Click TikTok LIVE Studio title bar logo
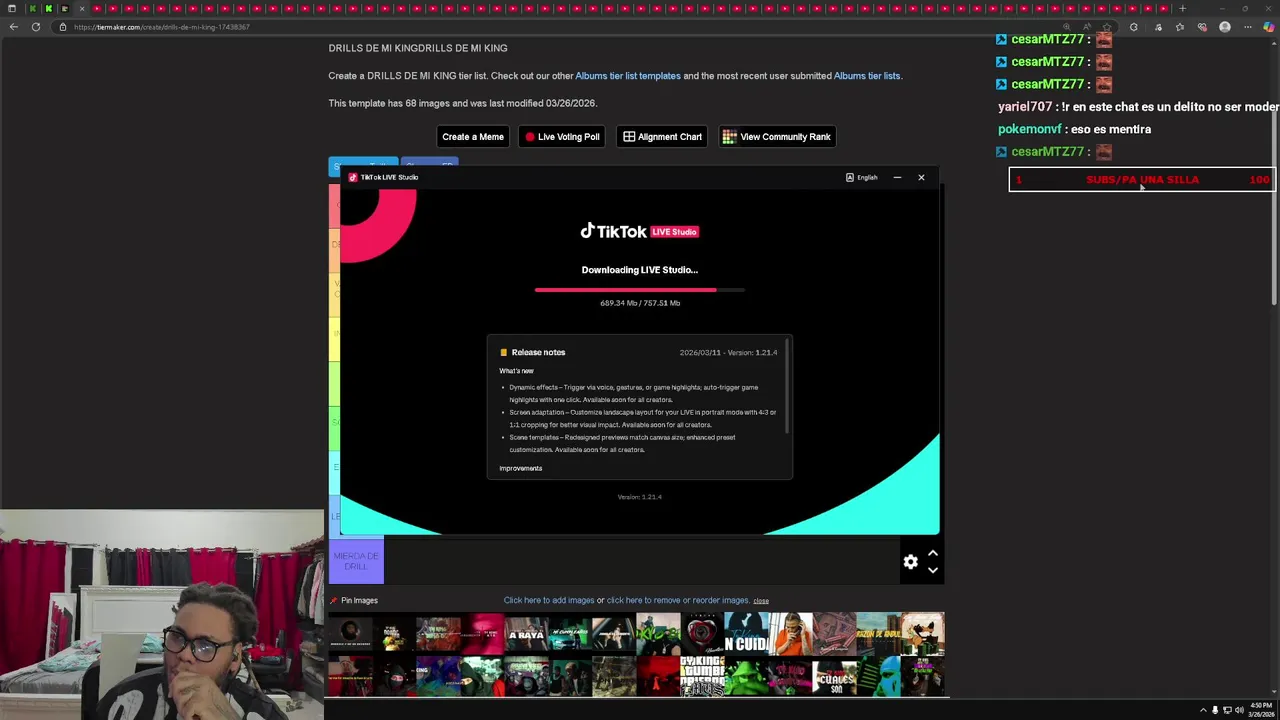 [x=353, y=177]
